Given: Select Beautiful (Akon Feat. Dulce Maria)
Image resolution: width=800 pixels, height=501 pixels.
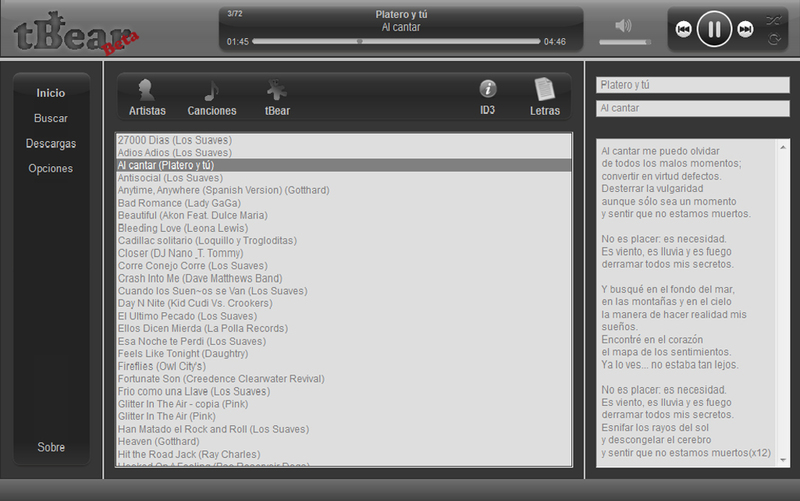Looking at the screenshot, I should click(x=344, y=215).
